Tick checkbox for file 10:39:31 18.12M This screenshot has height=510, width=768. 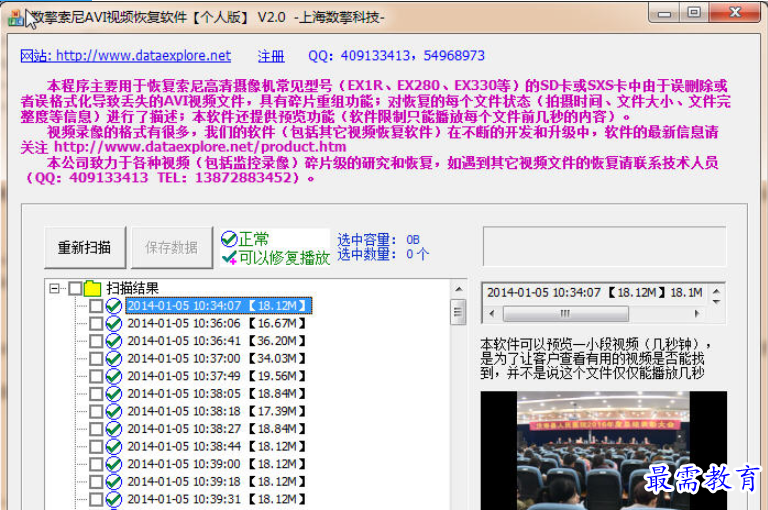96,500
